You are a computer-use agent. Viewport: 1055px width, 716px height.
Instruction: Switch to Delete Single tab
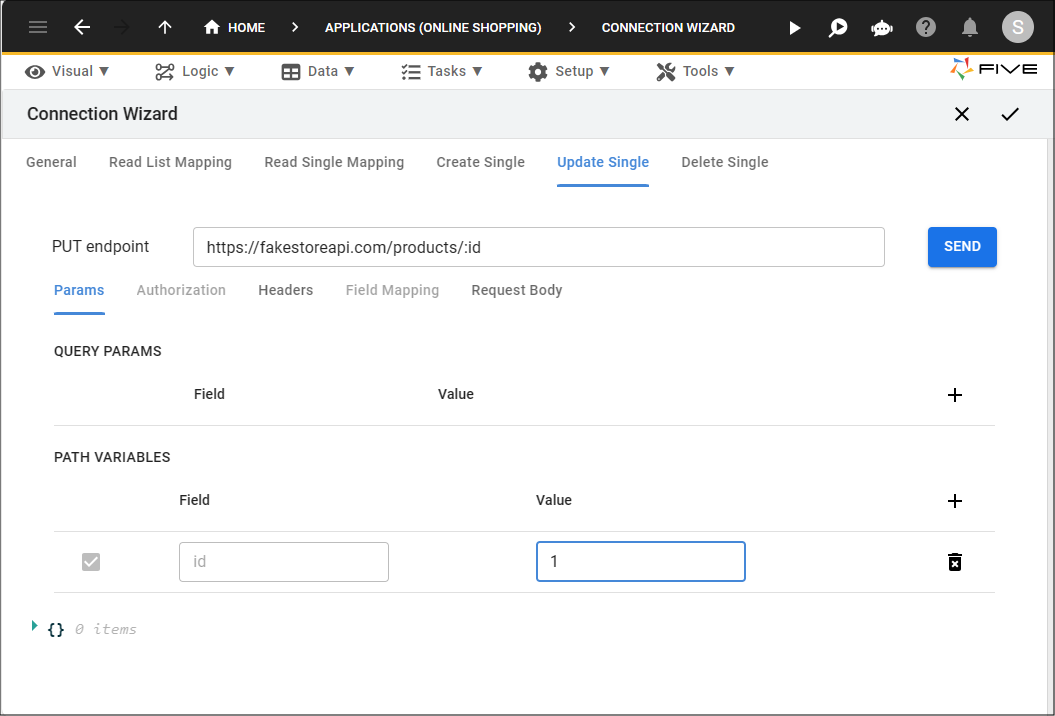click(x=725, y=162)
